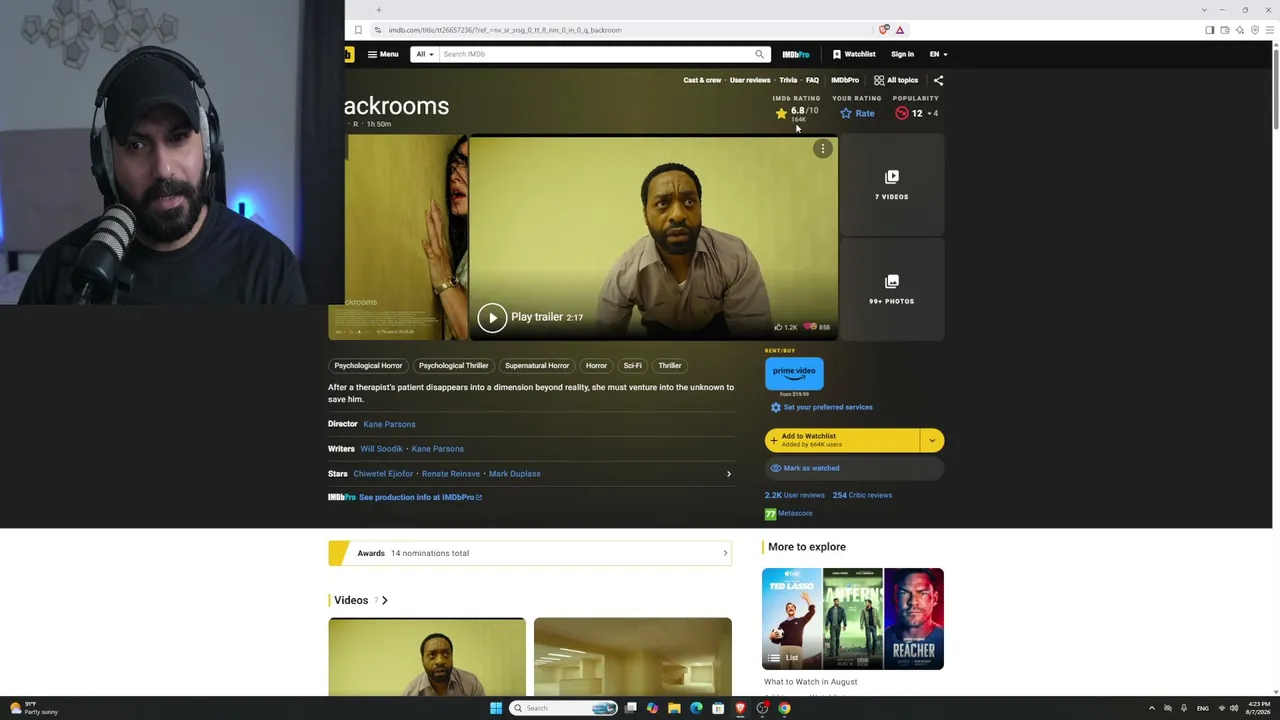
Task: Open IMDbPro link in the title subnav
Action: point(845,80)
